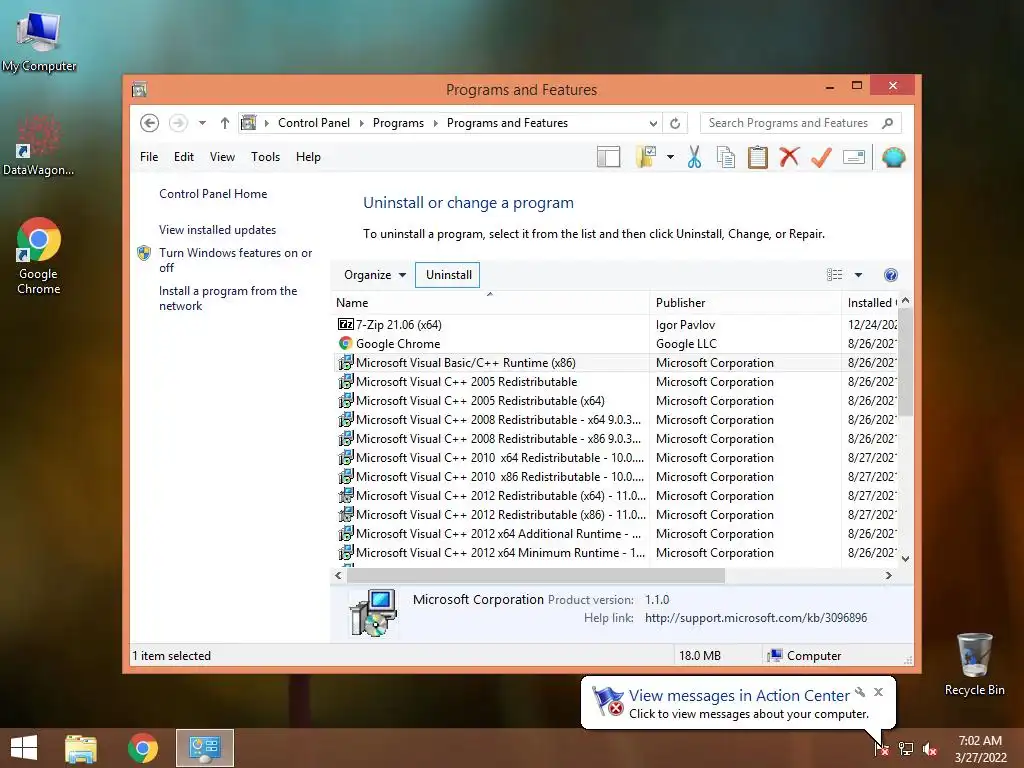The width and height of the screenshot is (1024, 768).
Task: Click the red X Delete icon
Action: (x=789, y=157)
